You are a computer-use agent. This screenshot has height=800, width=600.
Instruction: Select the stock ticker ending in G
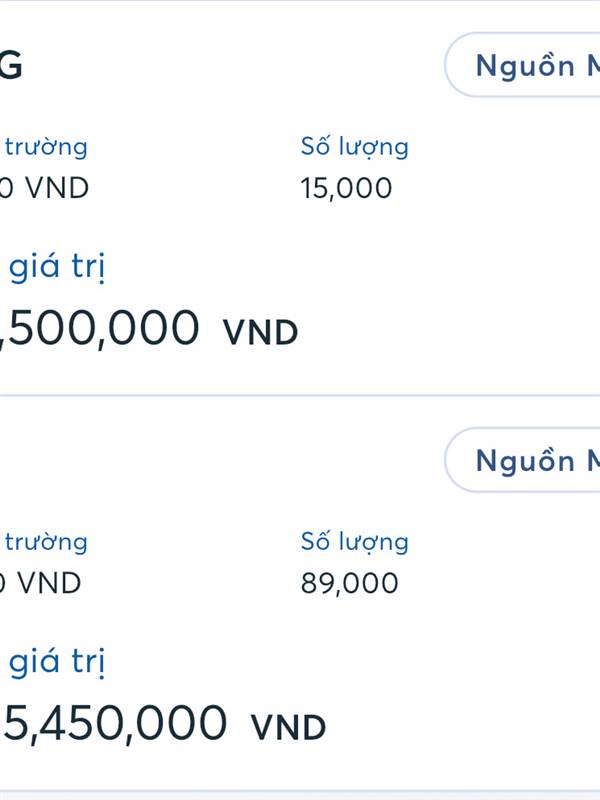[11, 65]
